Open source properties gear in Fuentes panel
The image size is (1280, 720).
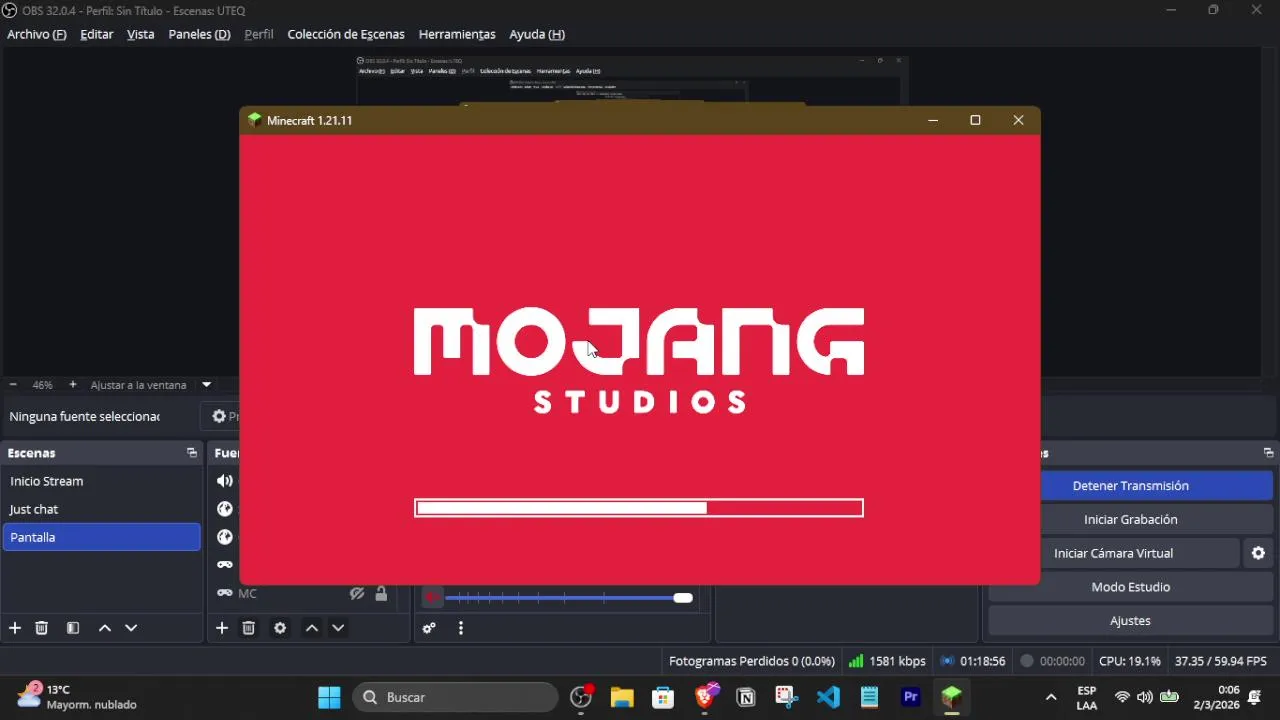tap(280, 628)
